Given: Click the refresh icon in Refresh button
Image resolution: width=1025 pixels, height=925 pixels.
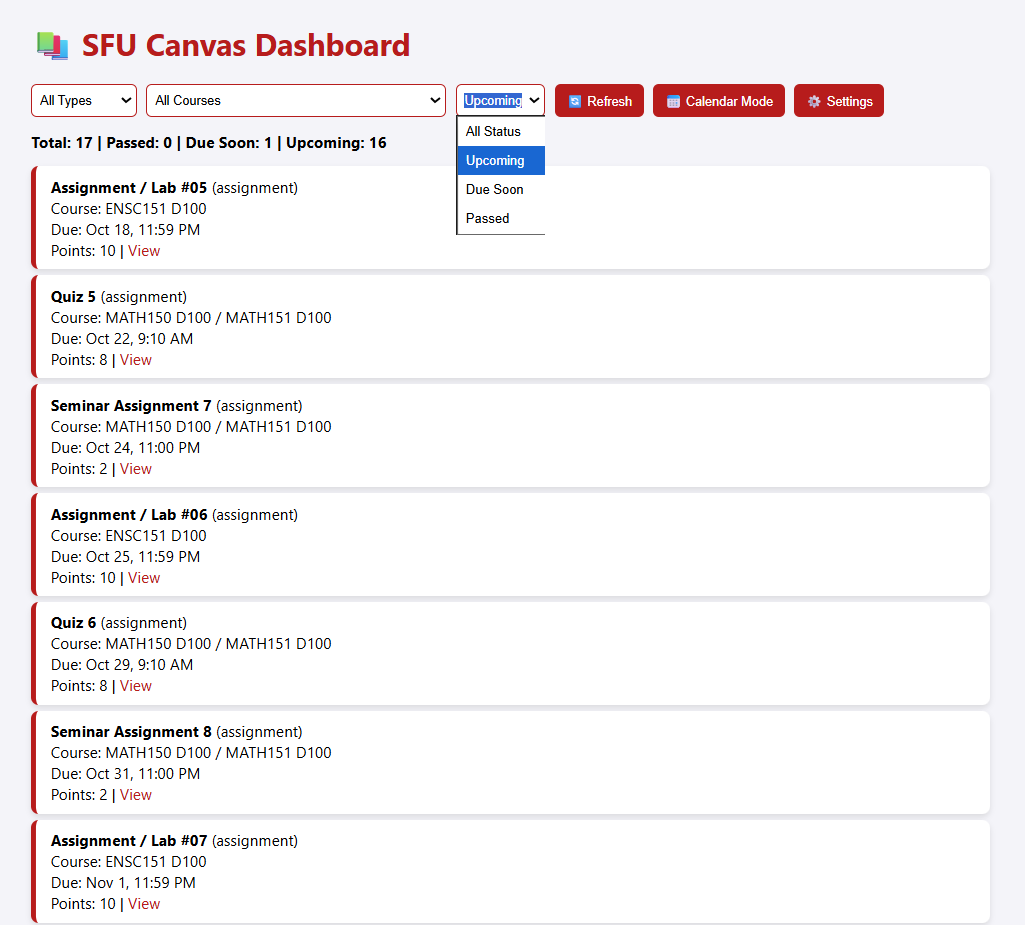Looking at the screenshot, I should pyautogui.click(x=575, y=101).
